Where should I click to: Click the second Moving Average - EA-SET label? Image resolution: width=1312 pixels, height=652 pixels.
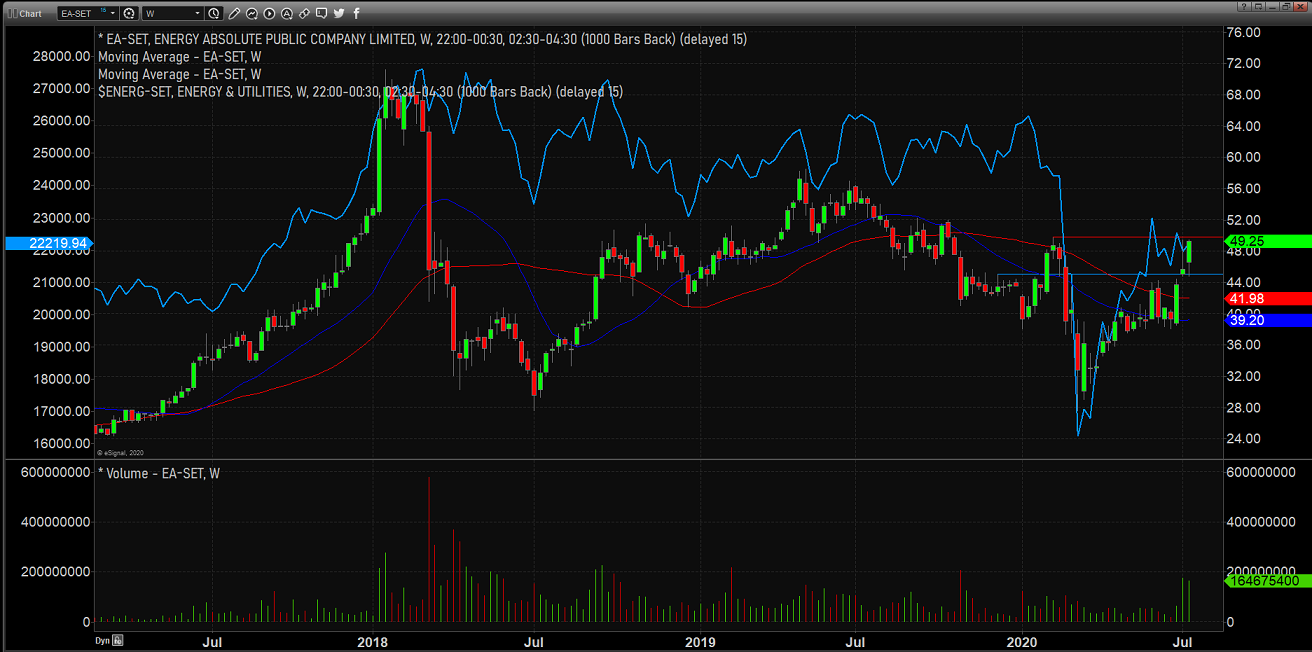click(x=179, y=74)
